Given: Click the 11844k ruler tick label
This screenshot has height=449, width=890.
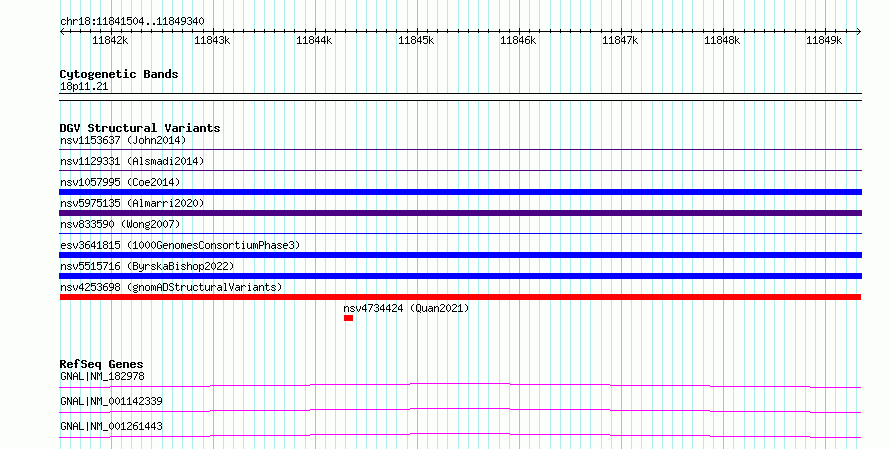Looking at the screenshot, I should [x=314, y=40].
